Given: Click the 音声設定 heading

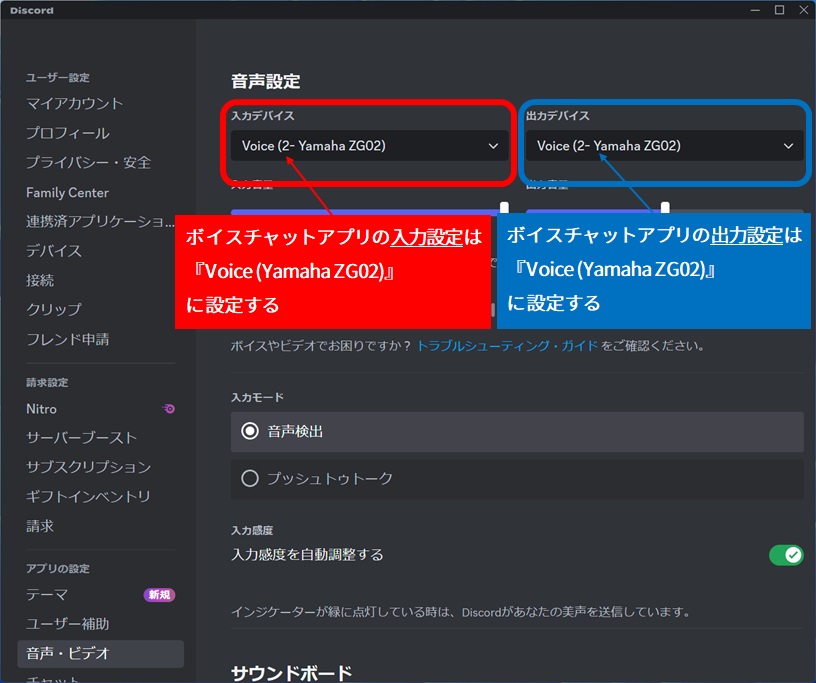Looking at the screenshot, I should coord(266,81).
